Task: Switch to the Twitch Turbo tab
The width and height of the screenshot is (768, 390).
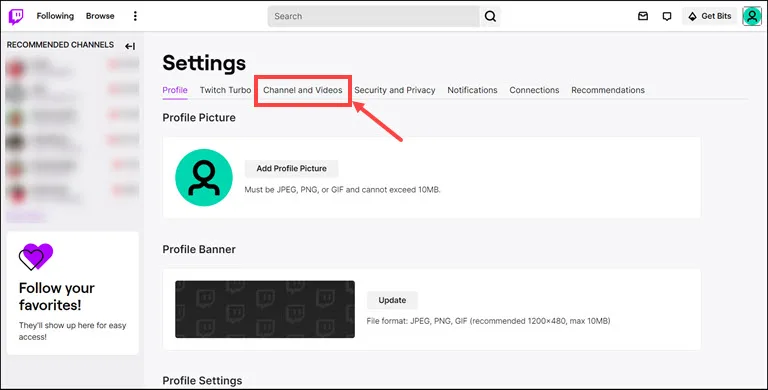Action: 225,90
